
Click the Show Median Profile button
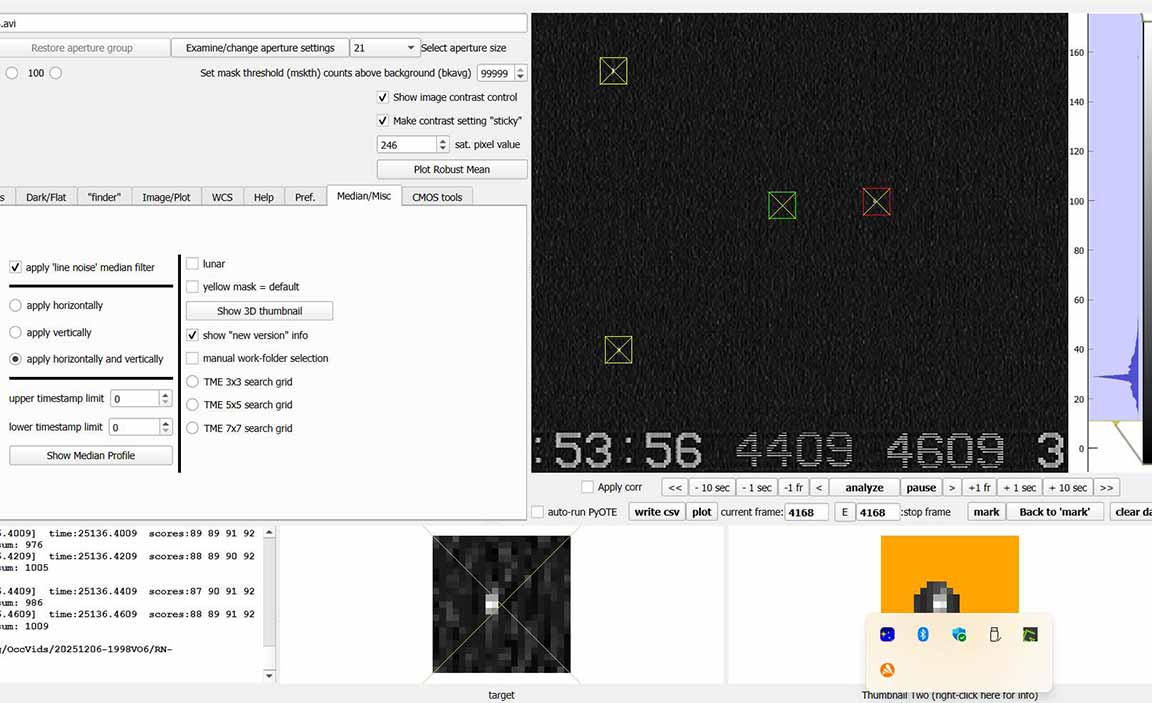(91, 455)
